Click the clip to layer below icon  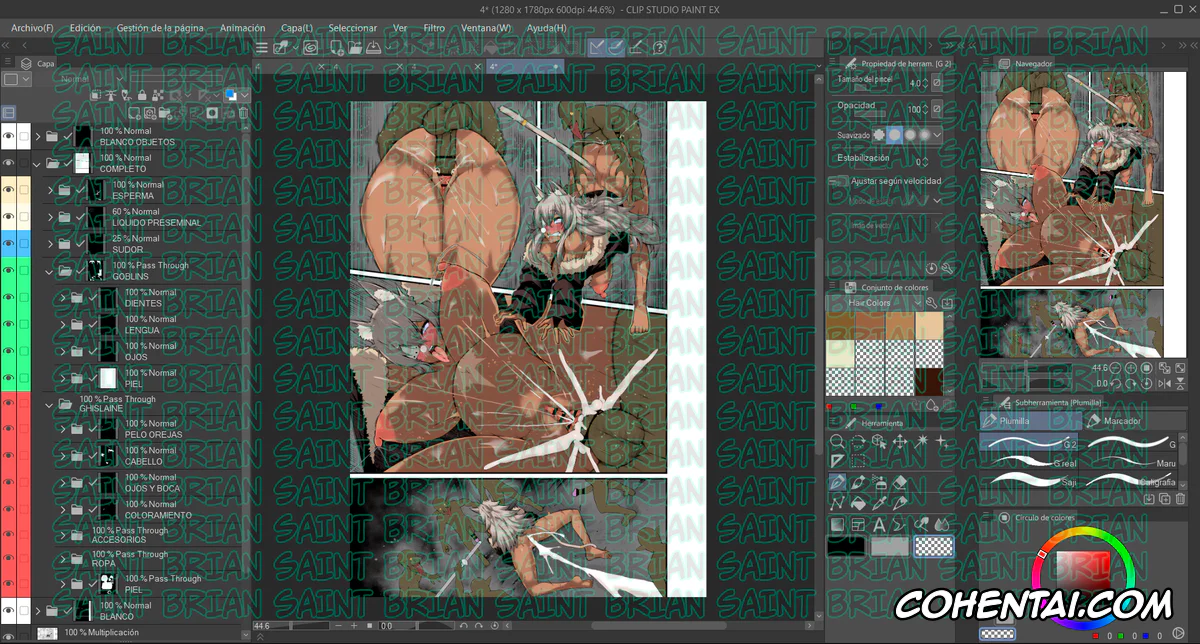tap(98, 96)
